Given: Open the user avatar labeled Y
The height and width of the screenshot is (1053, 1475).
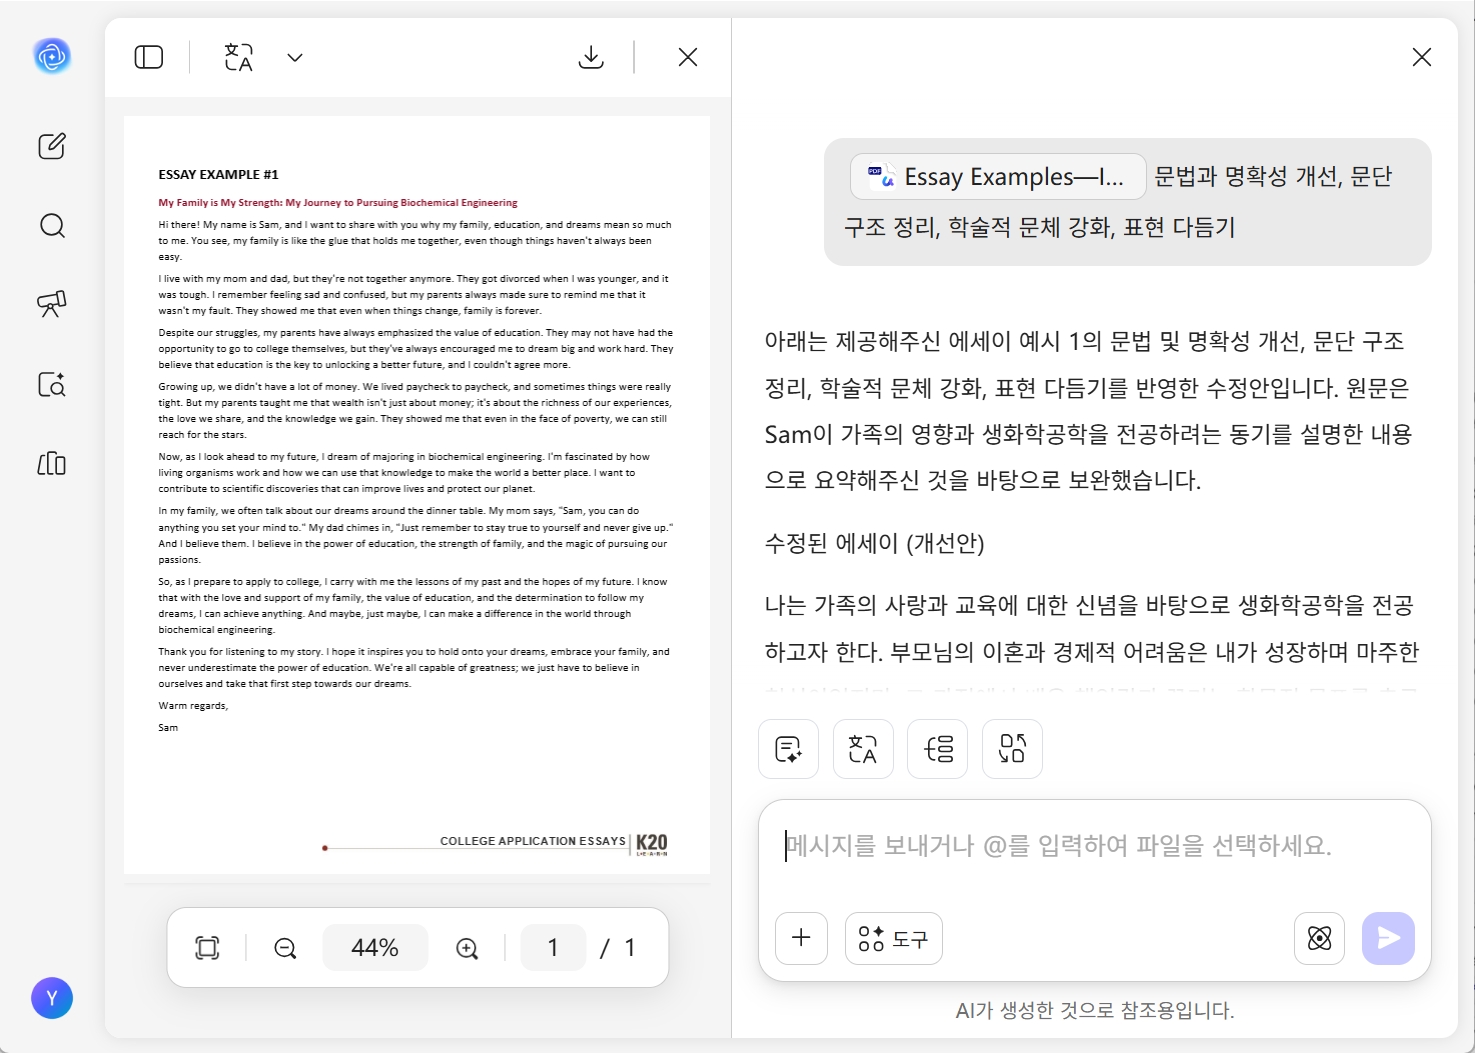Looking at the screenshot, I should (52, 998).
